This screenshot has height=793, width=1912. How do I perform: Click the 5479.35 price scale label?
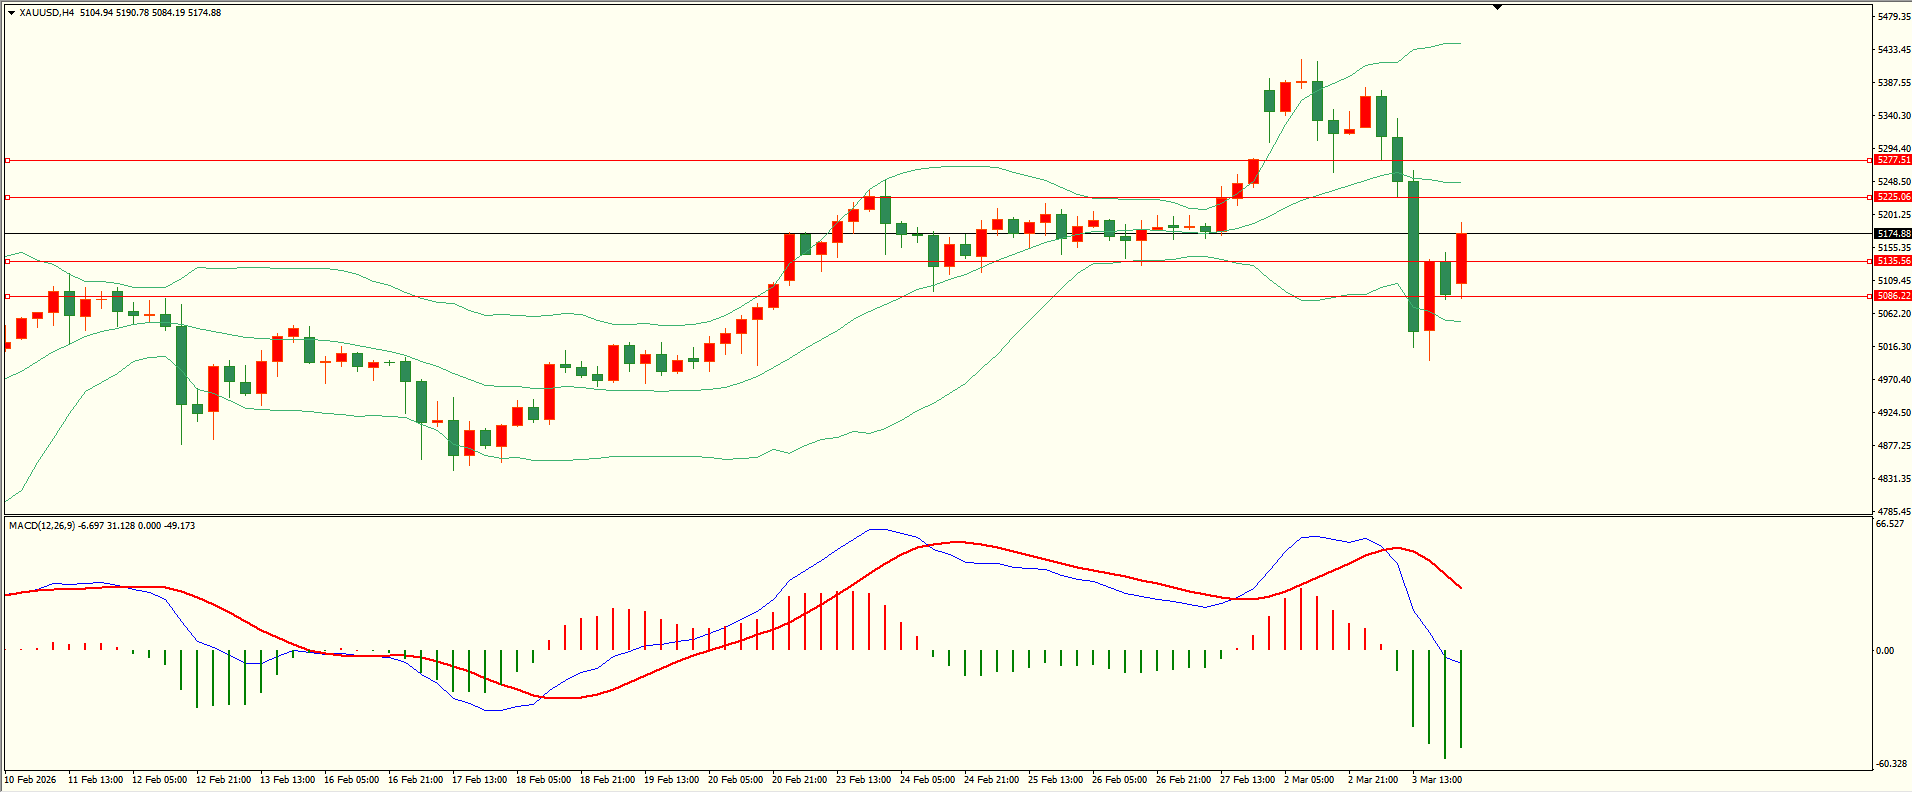point(1893,17)
